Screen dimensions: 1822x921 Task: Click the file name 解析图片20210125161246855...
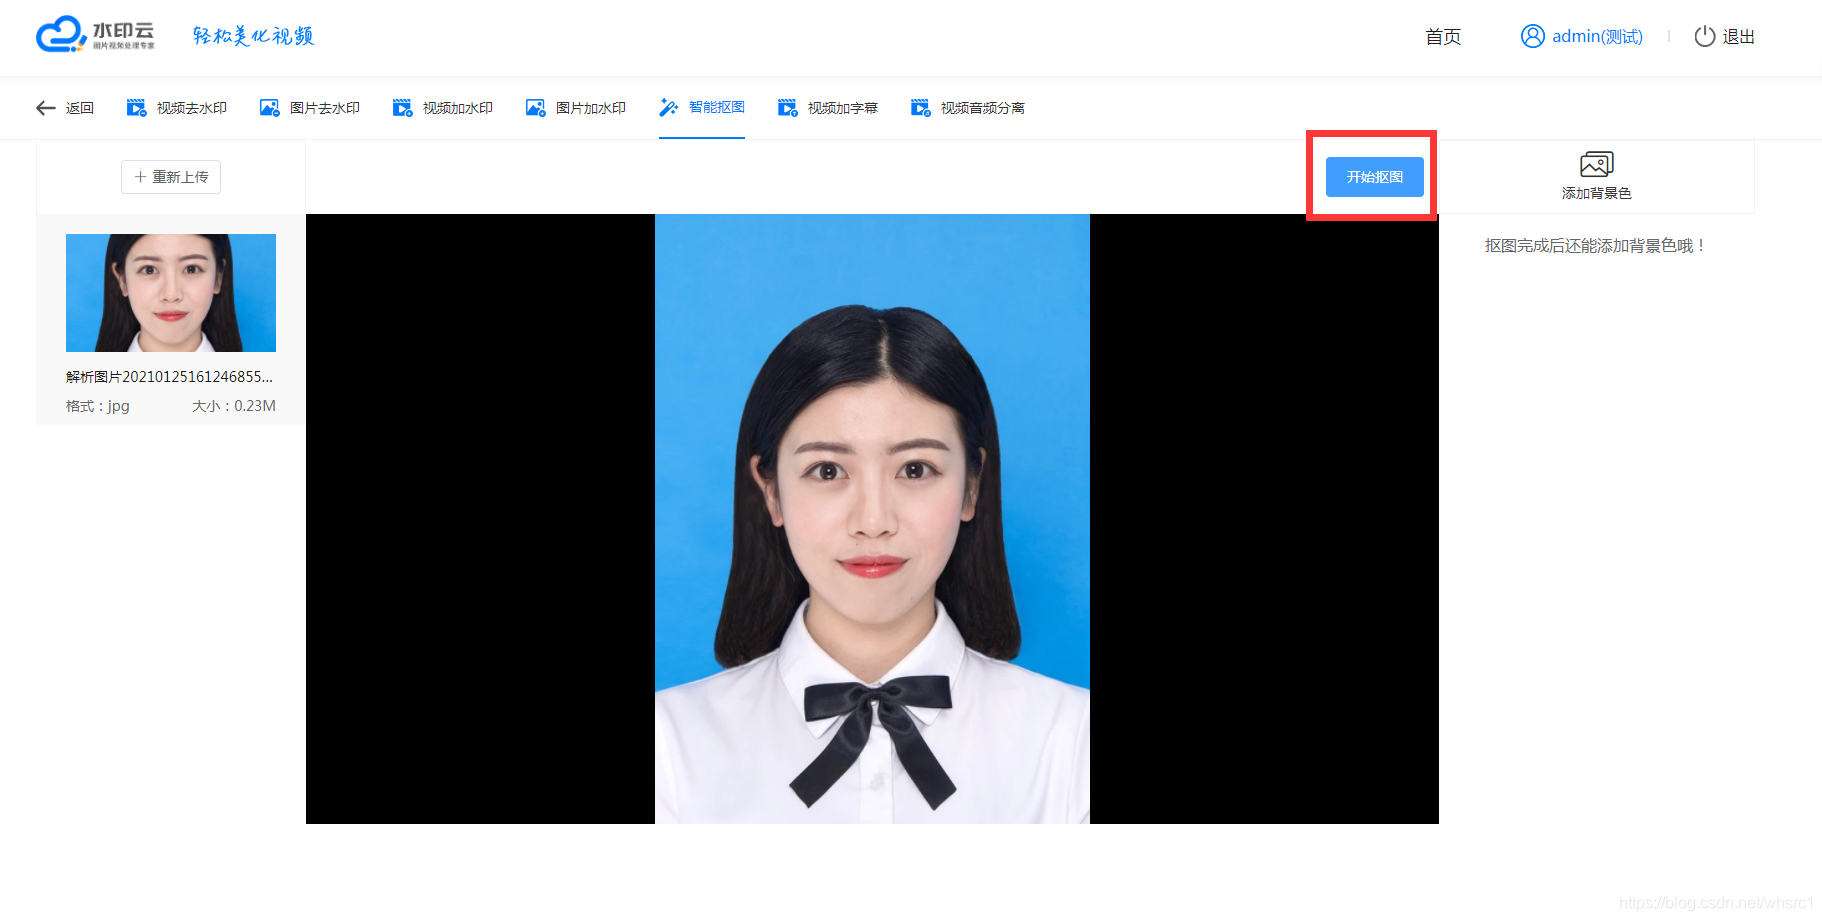click(x=169, y=377)
